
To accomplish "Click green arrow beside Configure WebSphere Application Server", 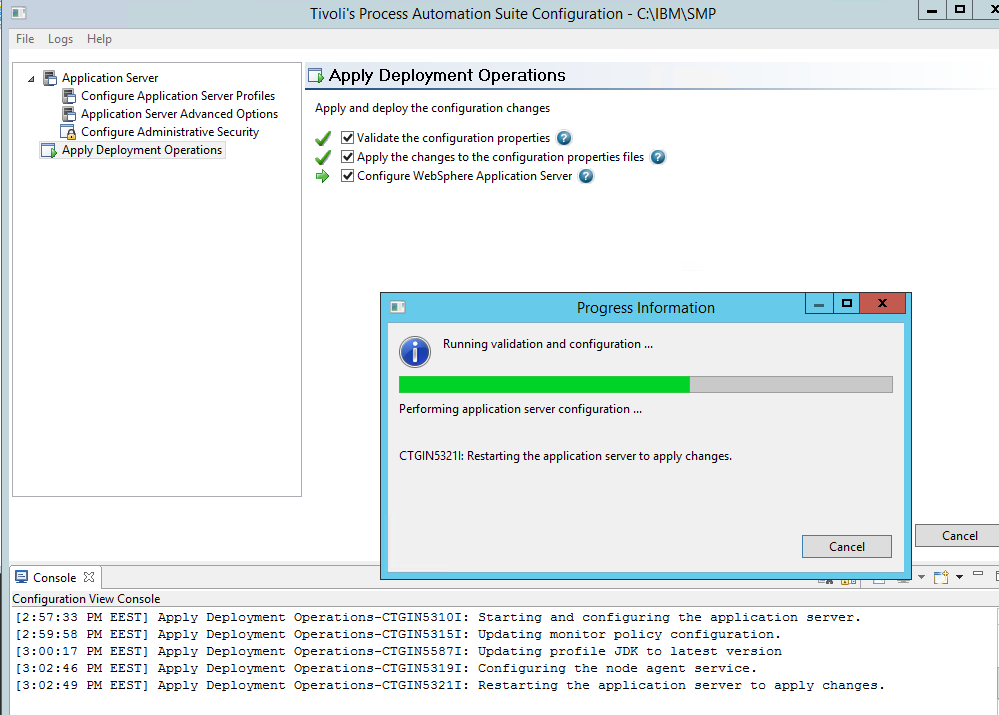I will pyautogui.click(x=323, y=176).
